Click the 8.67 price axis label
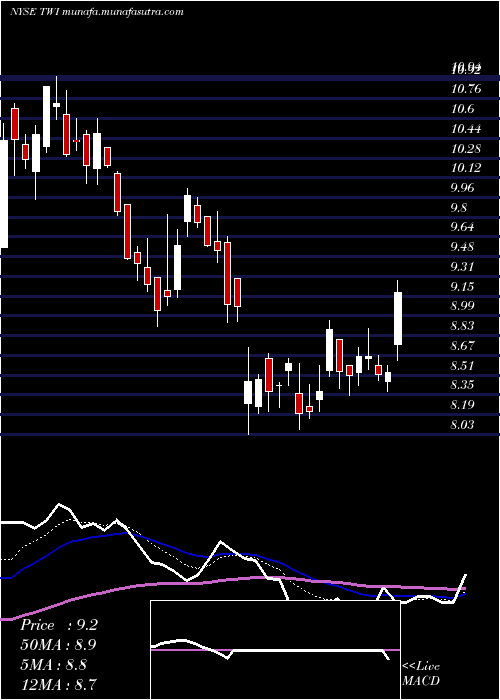This screenshot has height=700, width=500. [462, 345]
